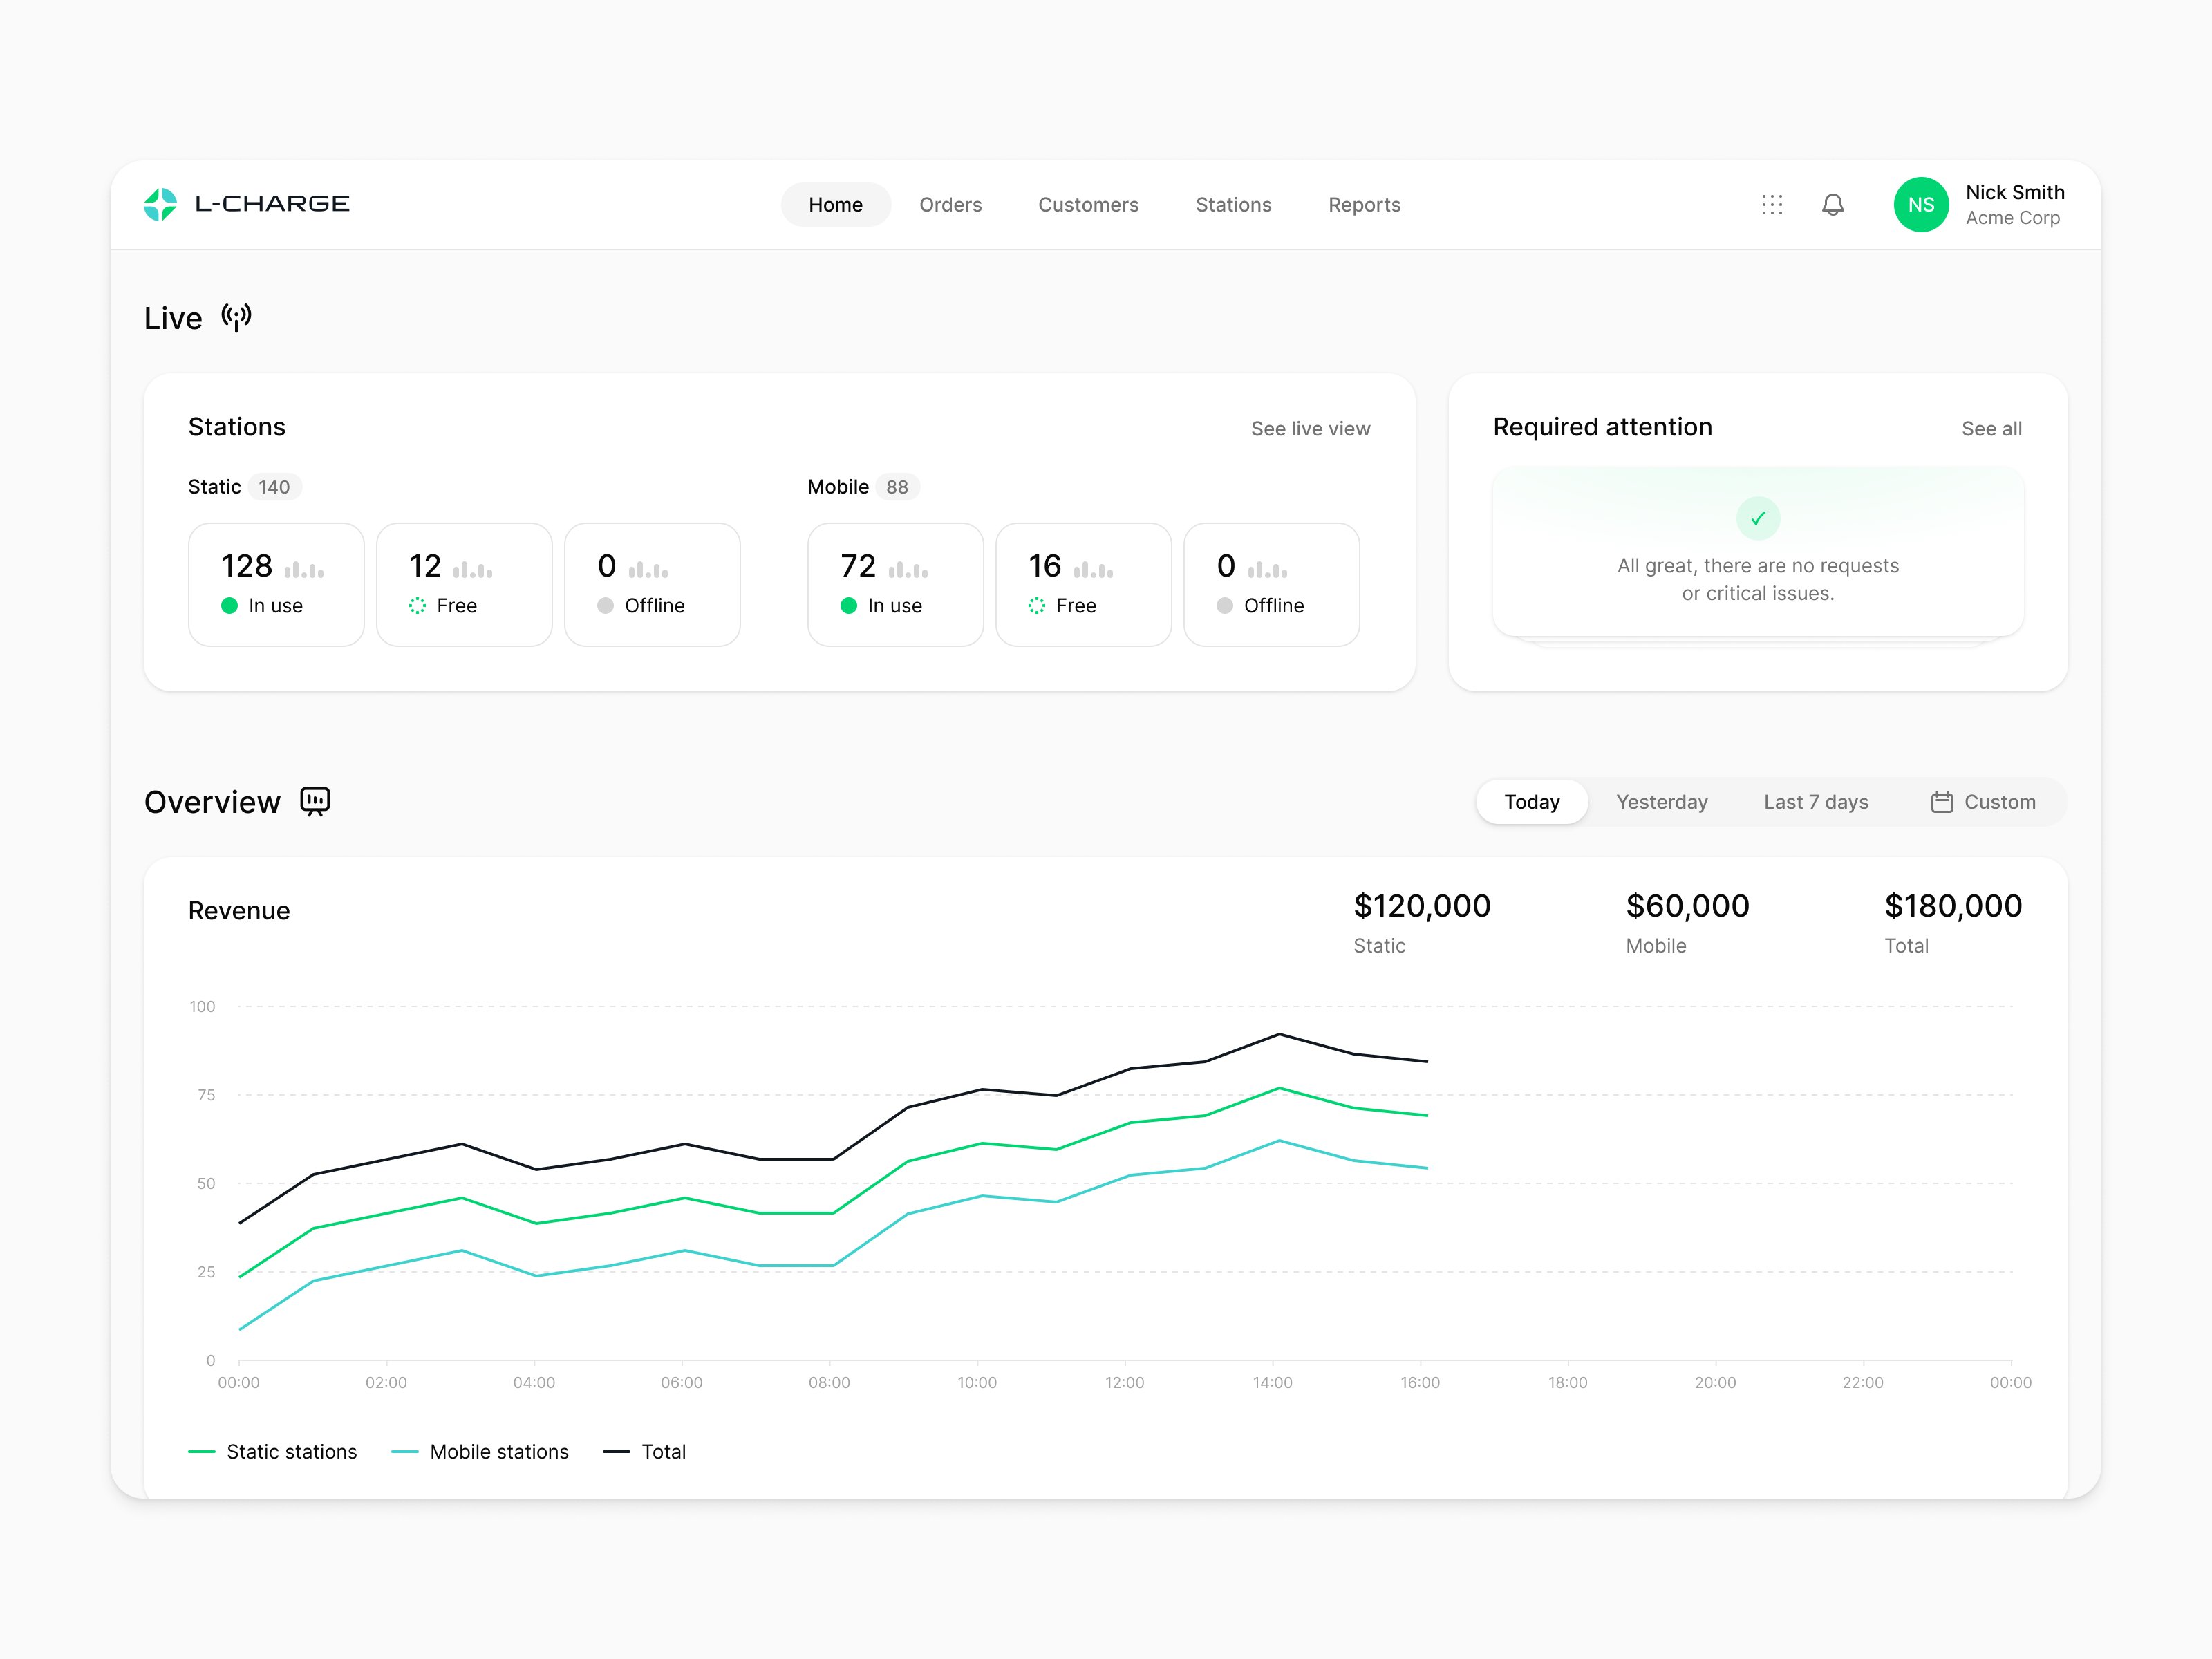
Task: Switch to the Stations tab
Action: (x=1234, y=205)
